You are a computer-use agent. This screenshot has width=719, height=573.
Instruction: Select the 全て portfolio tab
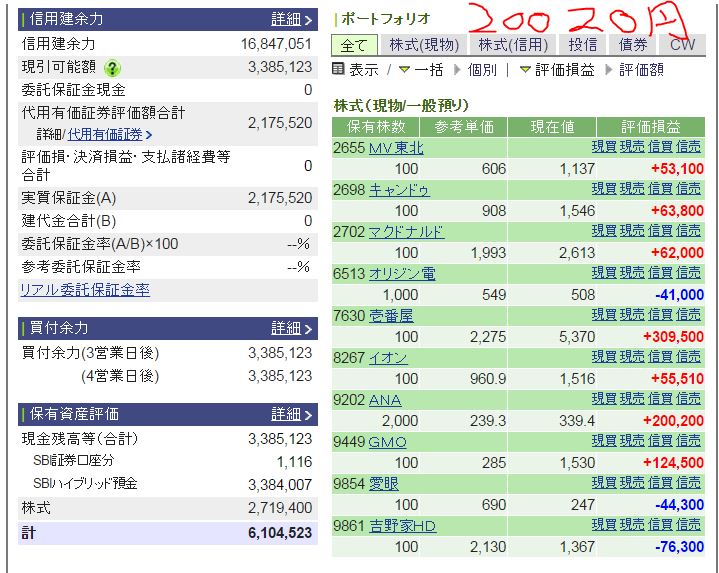click(x=354, y=45)
